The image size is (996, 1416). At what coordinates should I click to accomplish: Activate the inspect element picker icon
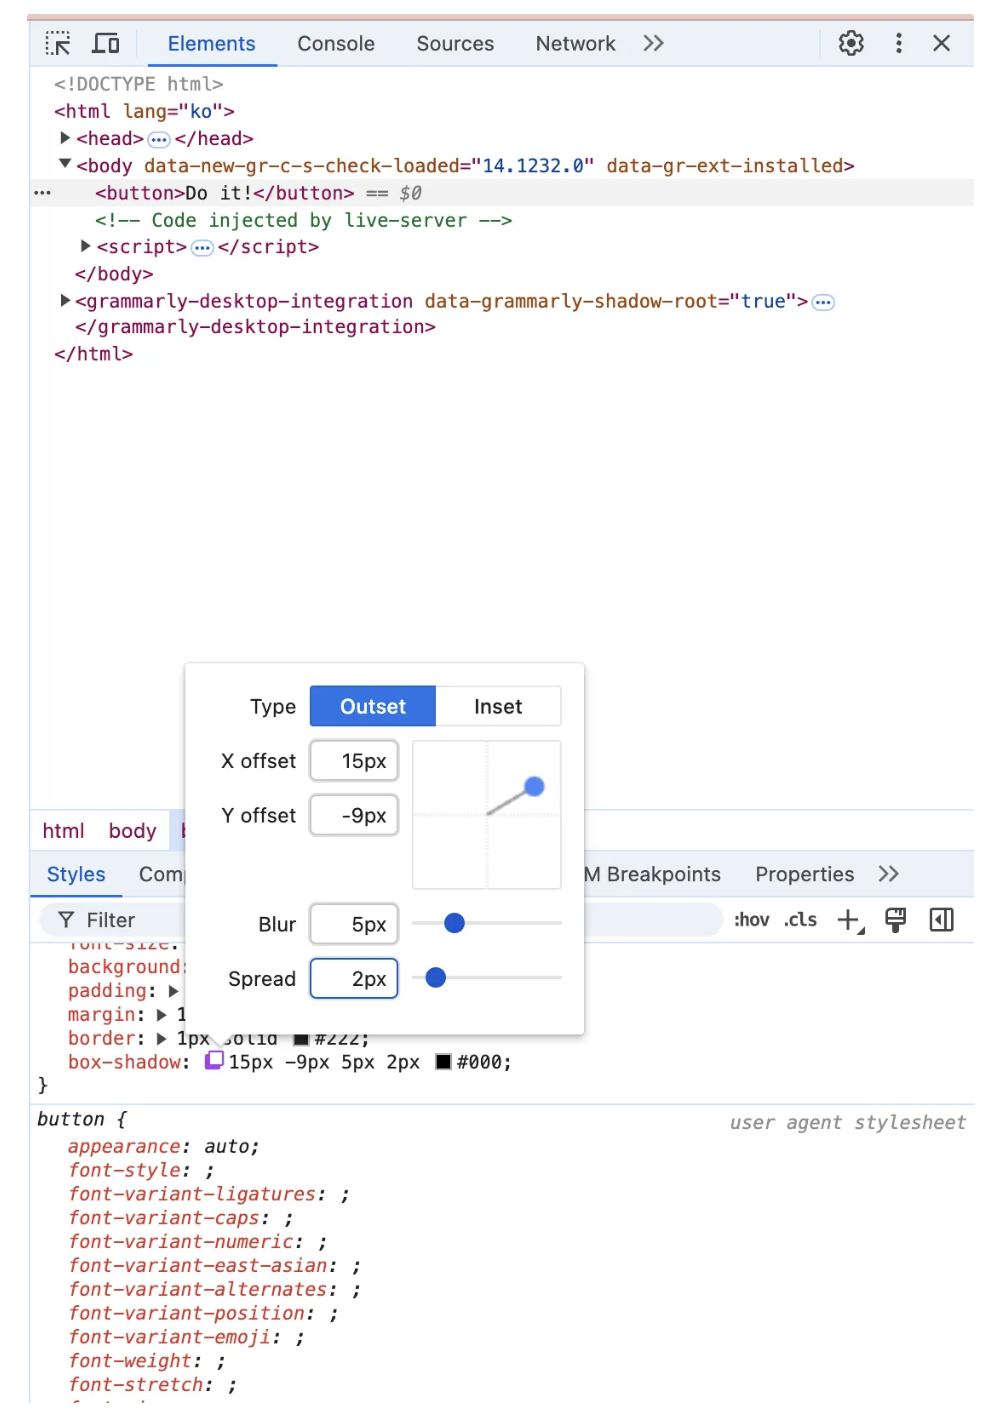coord(58,43)
